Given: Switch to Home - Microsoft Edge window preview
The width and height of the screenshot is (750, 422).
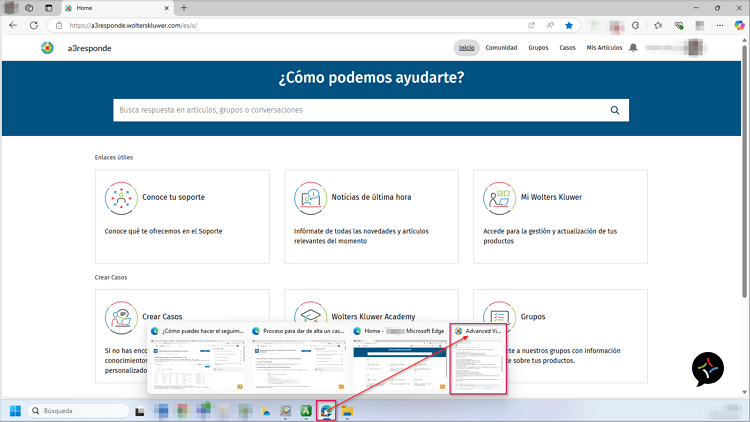Looking at the screenshot, I should point(400,359).
